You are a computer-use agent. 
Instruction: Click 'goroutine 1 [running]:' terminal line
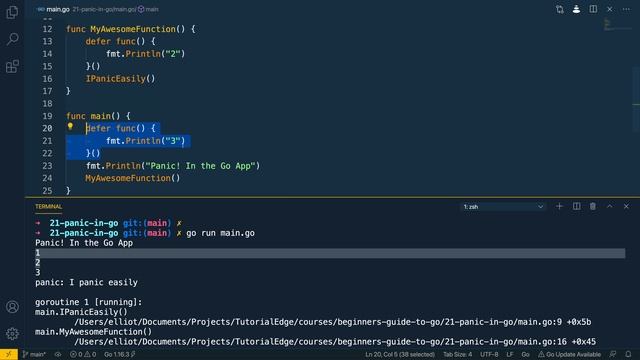[89, 302]
